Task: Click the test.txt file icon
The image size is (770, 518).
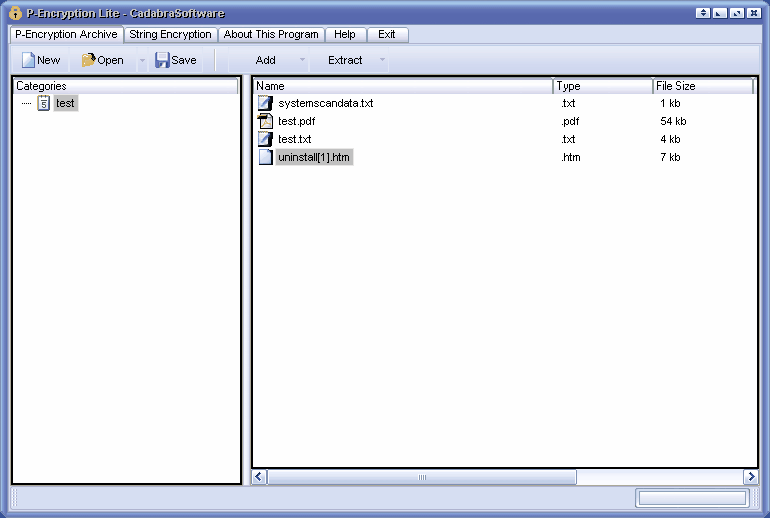Action: click(x=265, y=139)
